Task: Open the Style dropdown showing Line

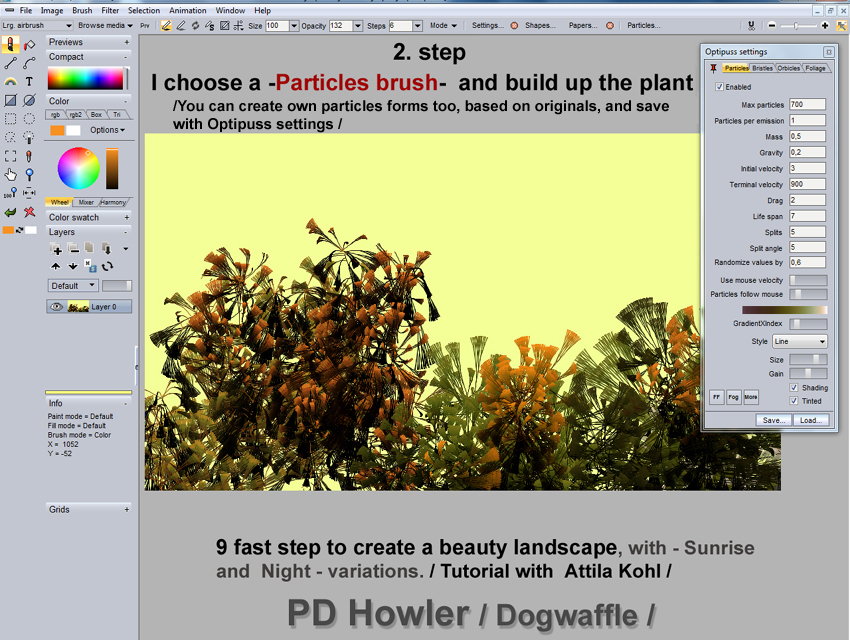Action: tap(799, 342)
